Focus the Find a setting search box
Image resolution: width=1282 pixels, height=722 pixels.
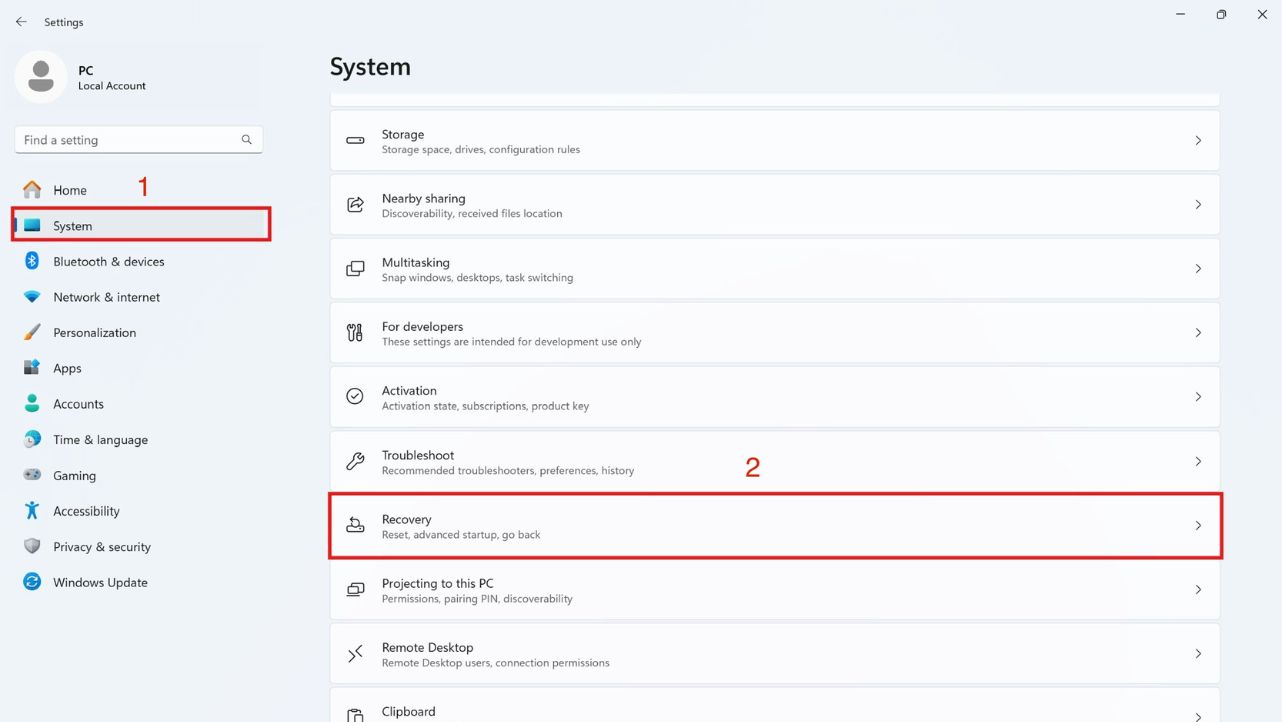click(139, 140)
